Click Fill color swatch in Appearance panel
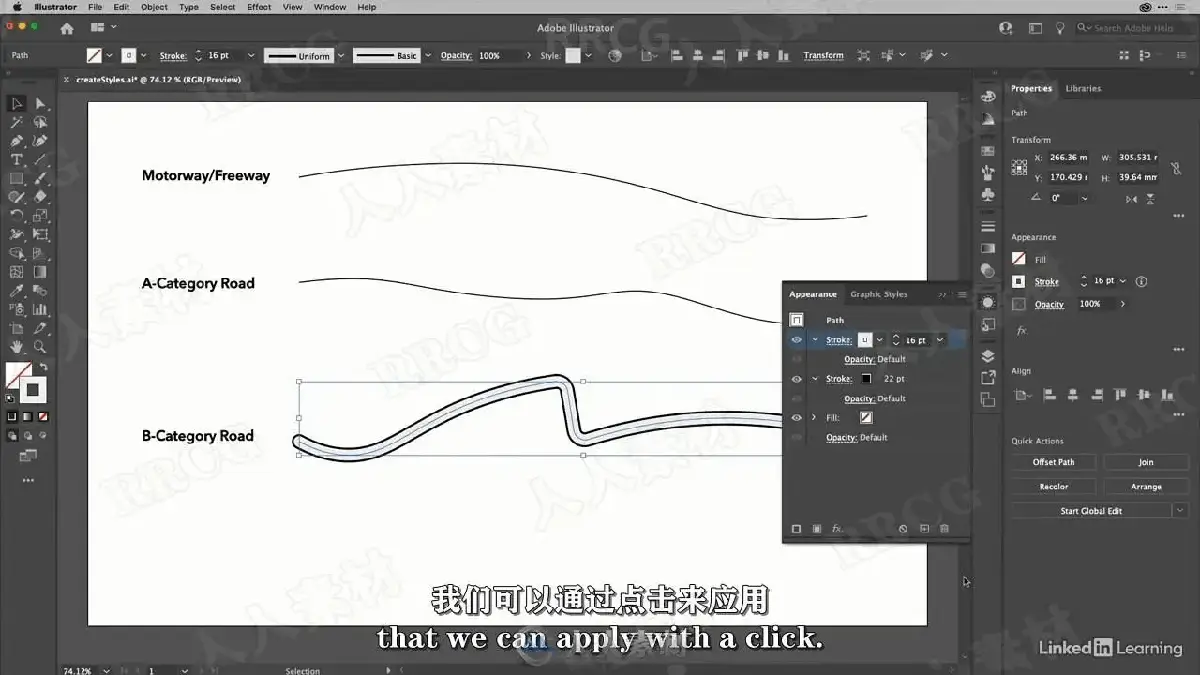Viewport: 1200px width, 675px height. click(866, 418)
